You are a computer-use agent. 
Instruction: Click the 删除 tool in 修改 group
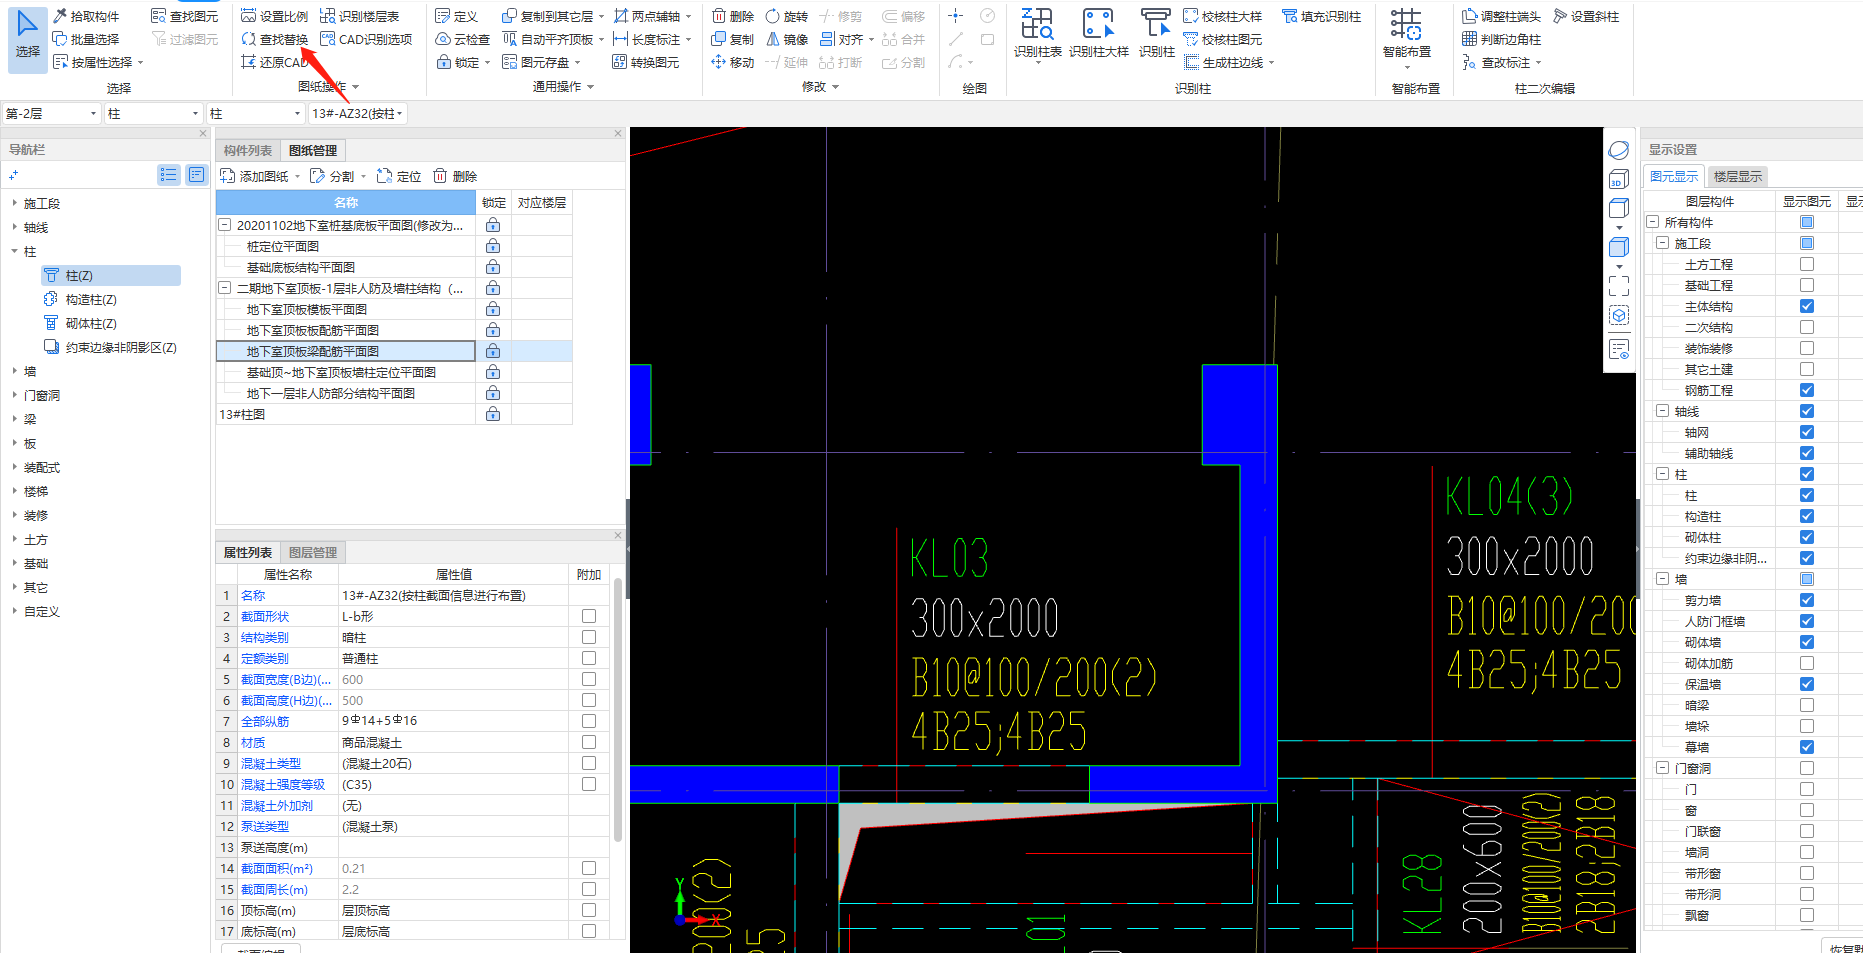(733, 16)
